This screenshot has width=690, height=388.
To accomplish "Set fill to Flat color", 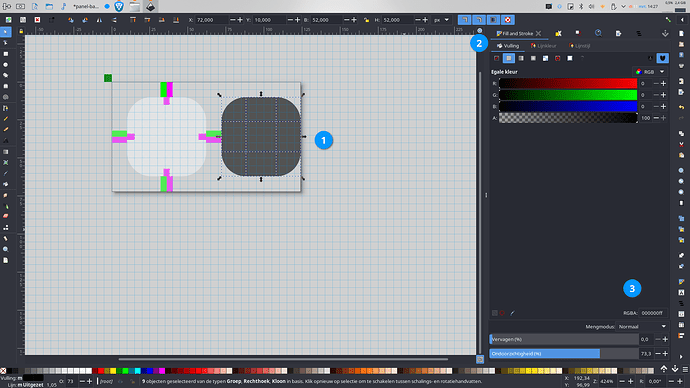I will point(509,58).
